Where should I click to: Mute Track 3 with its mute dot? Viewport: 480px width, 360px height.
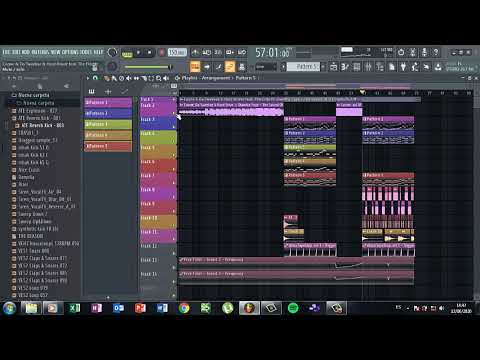click(x=174, y=127)
